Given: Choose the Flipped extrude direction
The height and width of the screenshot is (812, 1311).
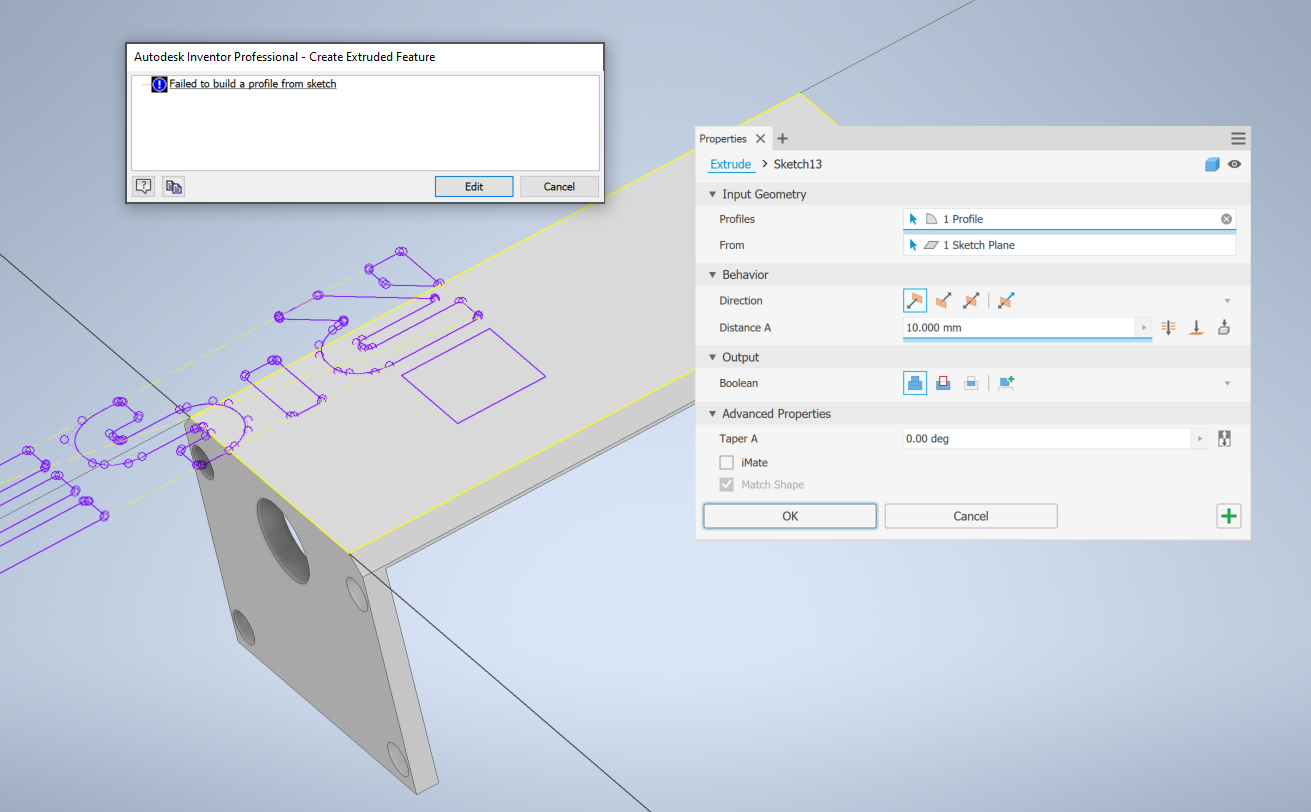Looking at the screenshot, I should [943, 300].
